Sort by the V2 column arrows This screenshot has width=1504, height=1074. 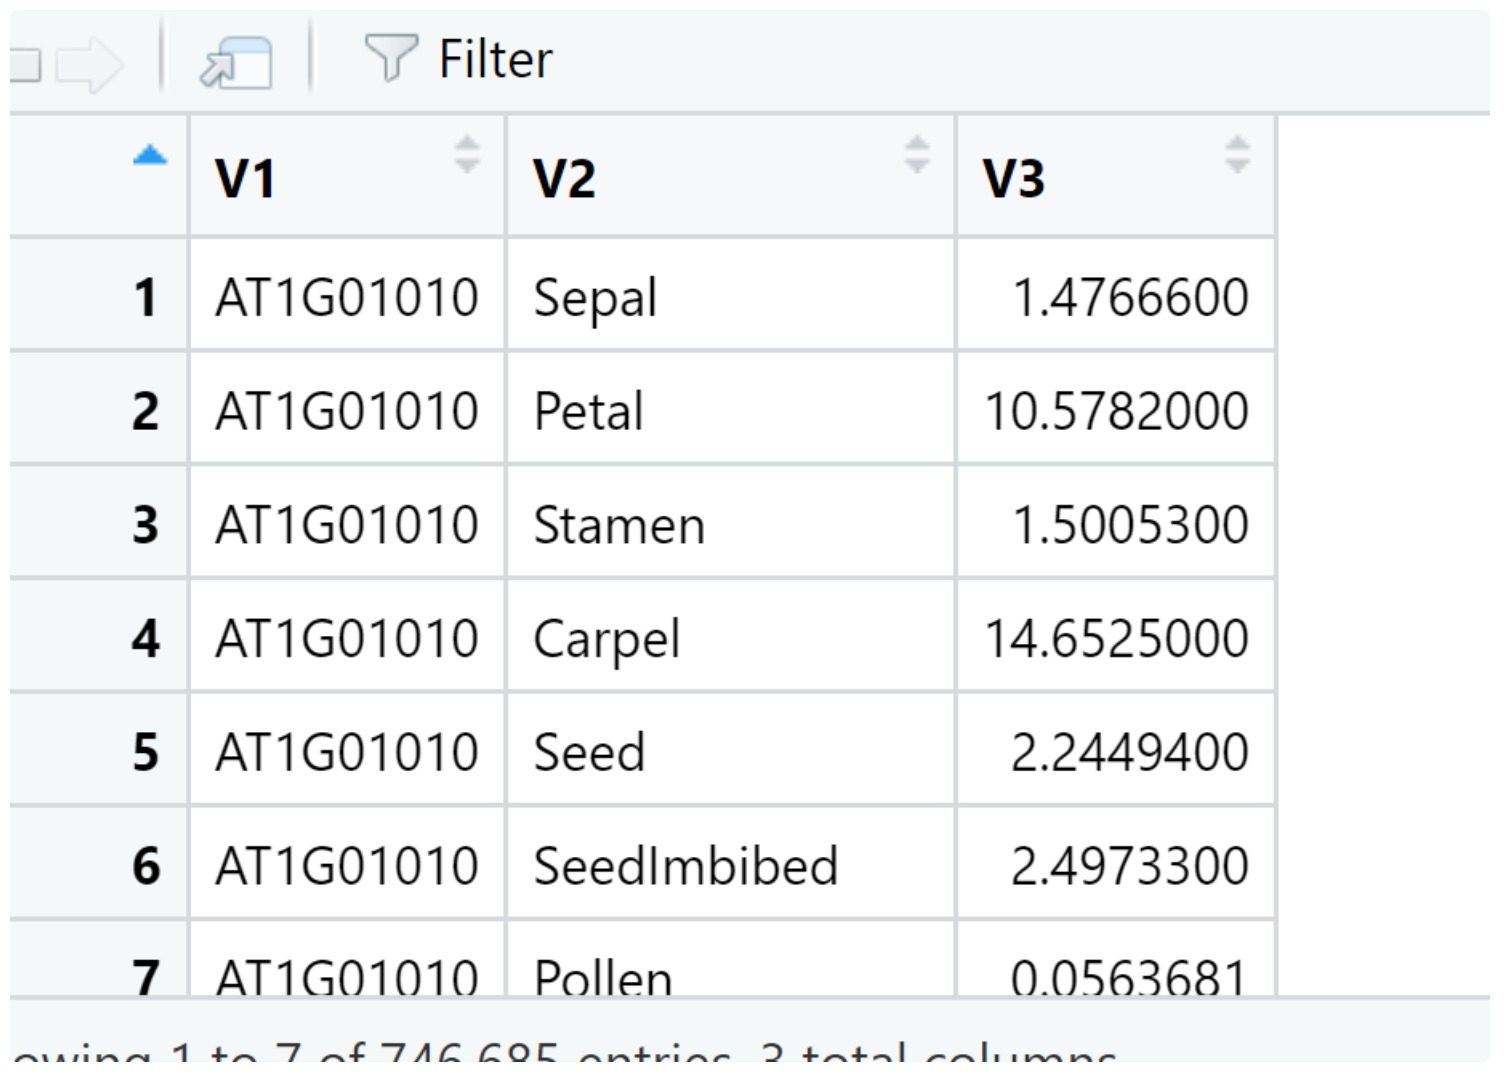[x=916, y=155]
